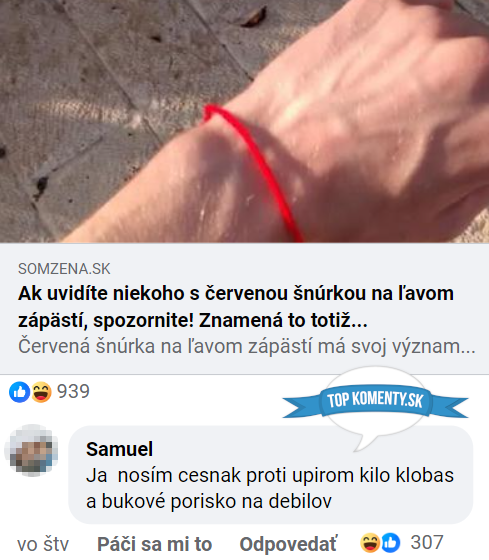Click the blue like icon on the comment
Screen dimensions: 489x560
pos(391,543)
